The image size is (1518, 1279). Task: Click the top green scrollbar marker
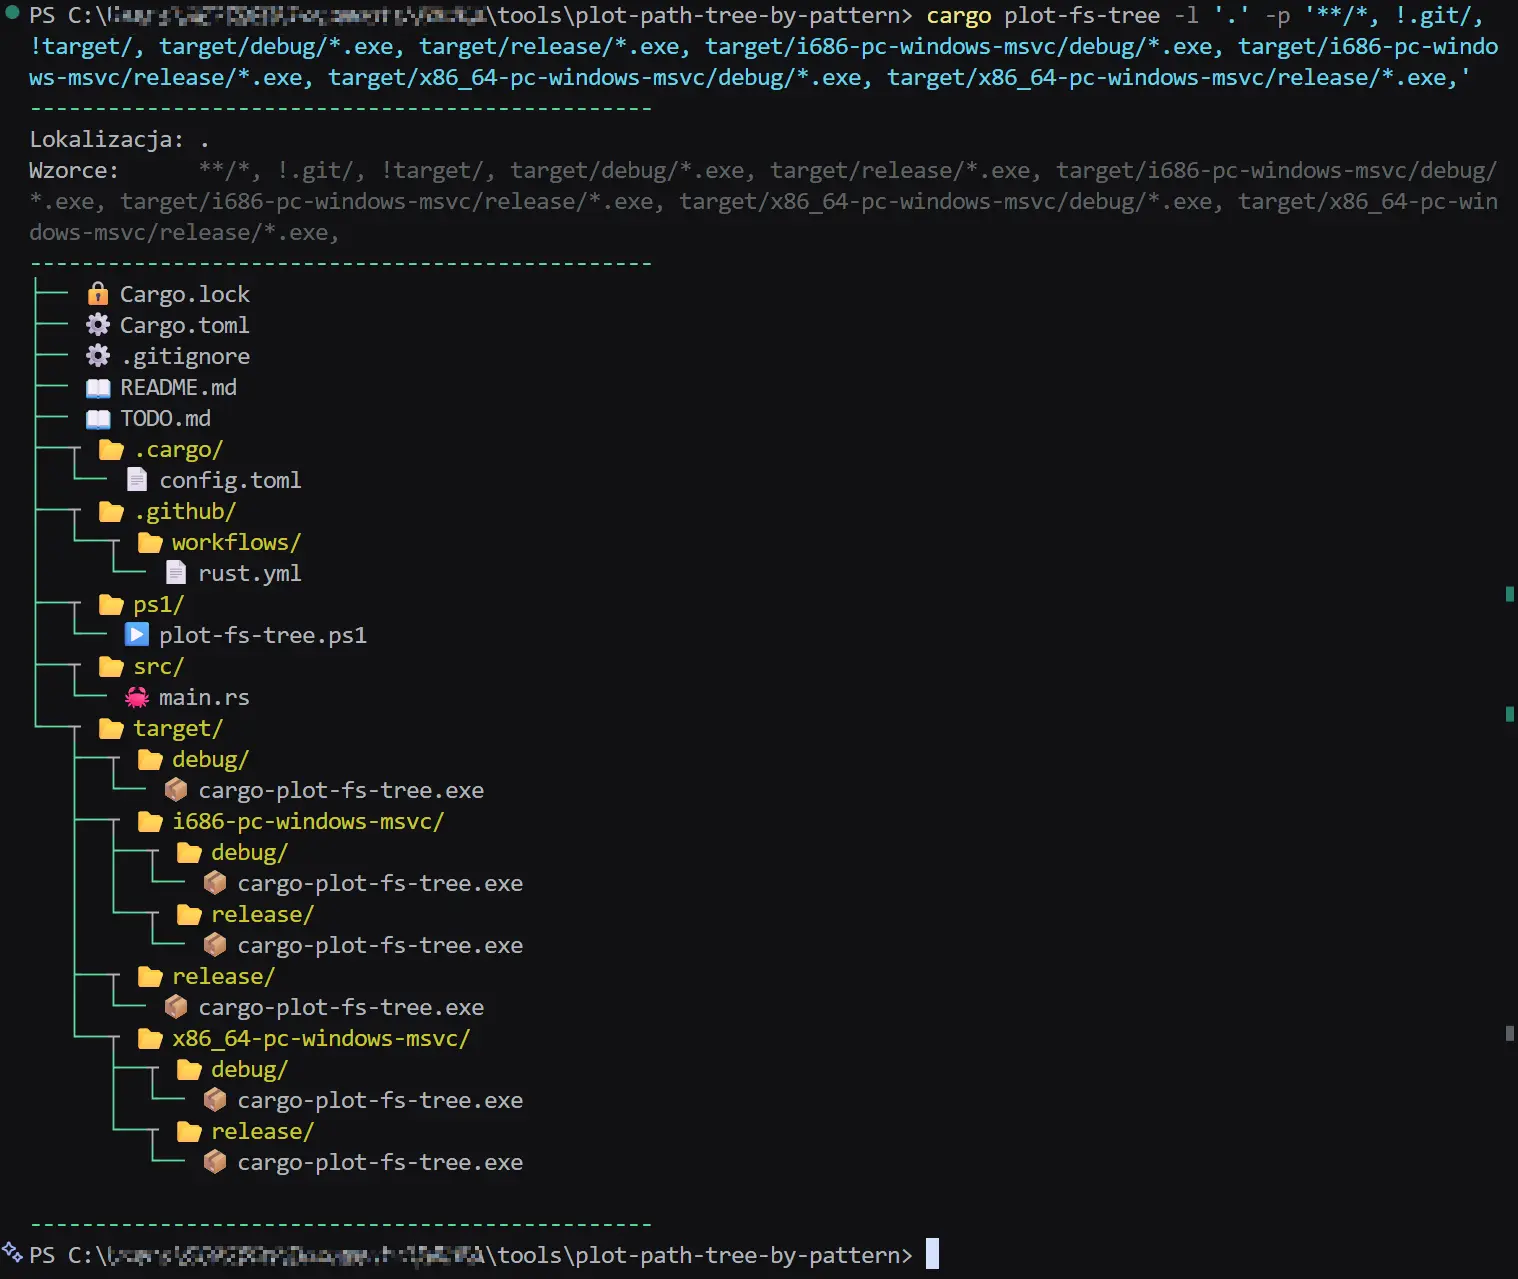click(1509, 594)
